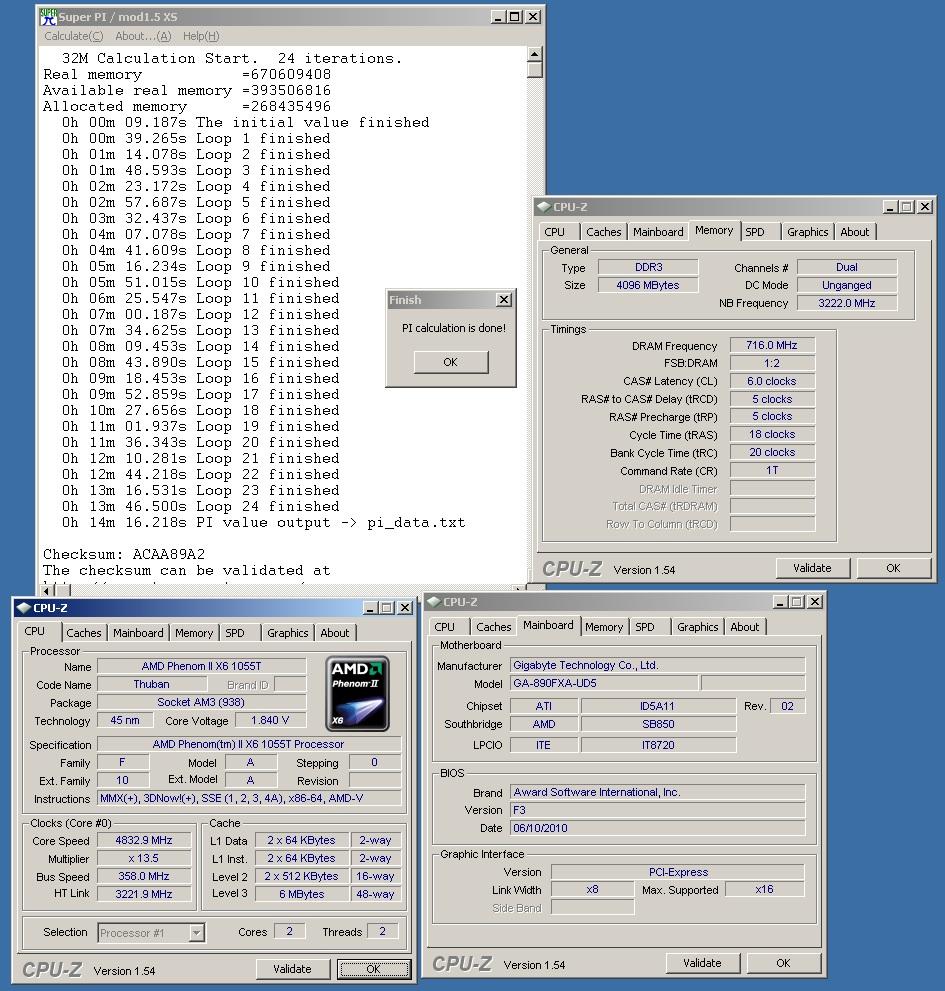
Task: Open About tab in Mainboard window
Action: pos(745,627)
